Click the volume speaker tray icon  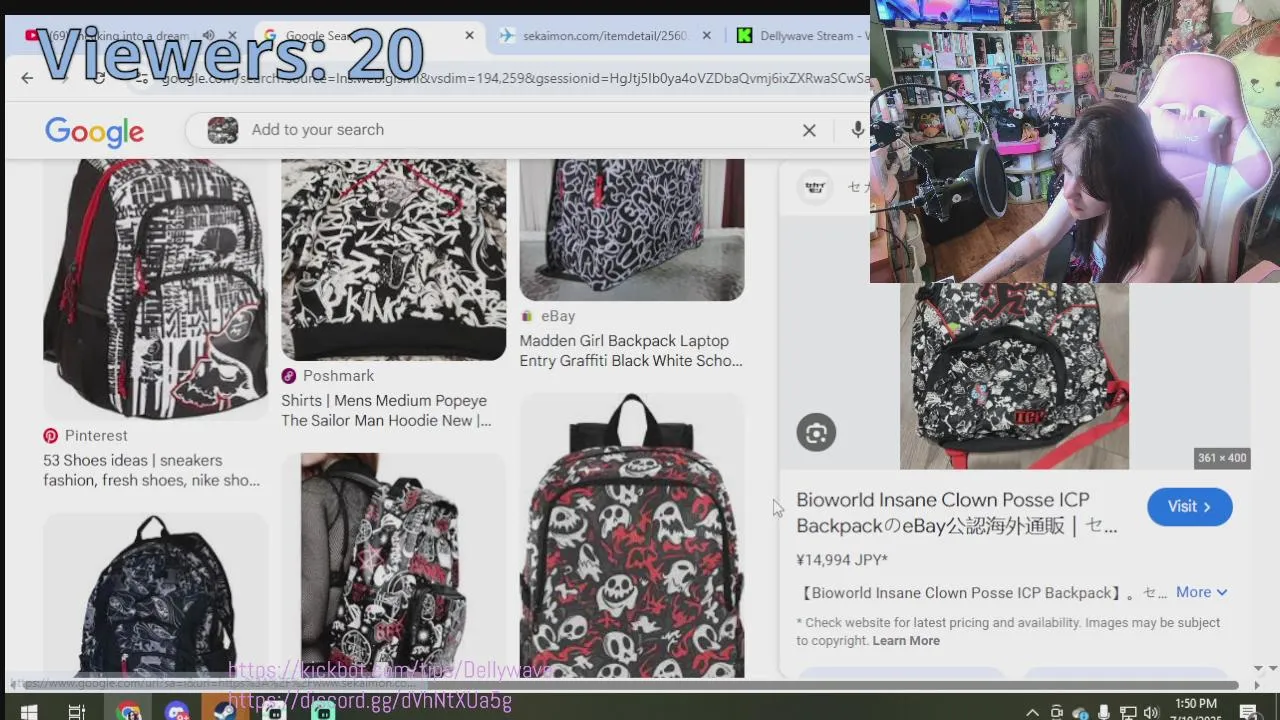(1151, 712)
